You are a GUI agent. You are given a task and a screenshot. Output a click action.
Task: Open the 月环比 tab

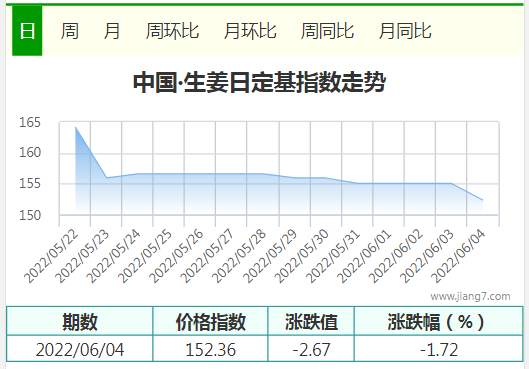(x=250, y=31)
